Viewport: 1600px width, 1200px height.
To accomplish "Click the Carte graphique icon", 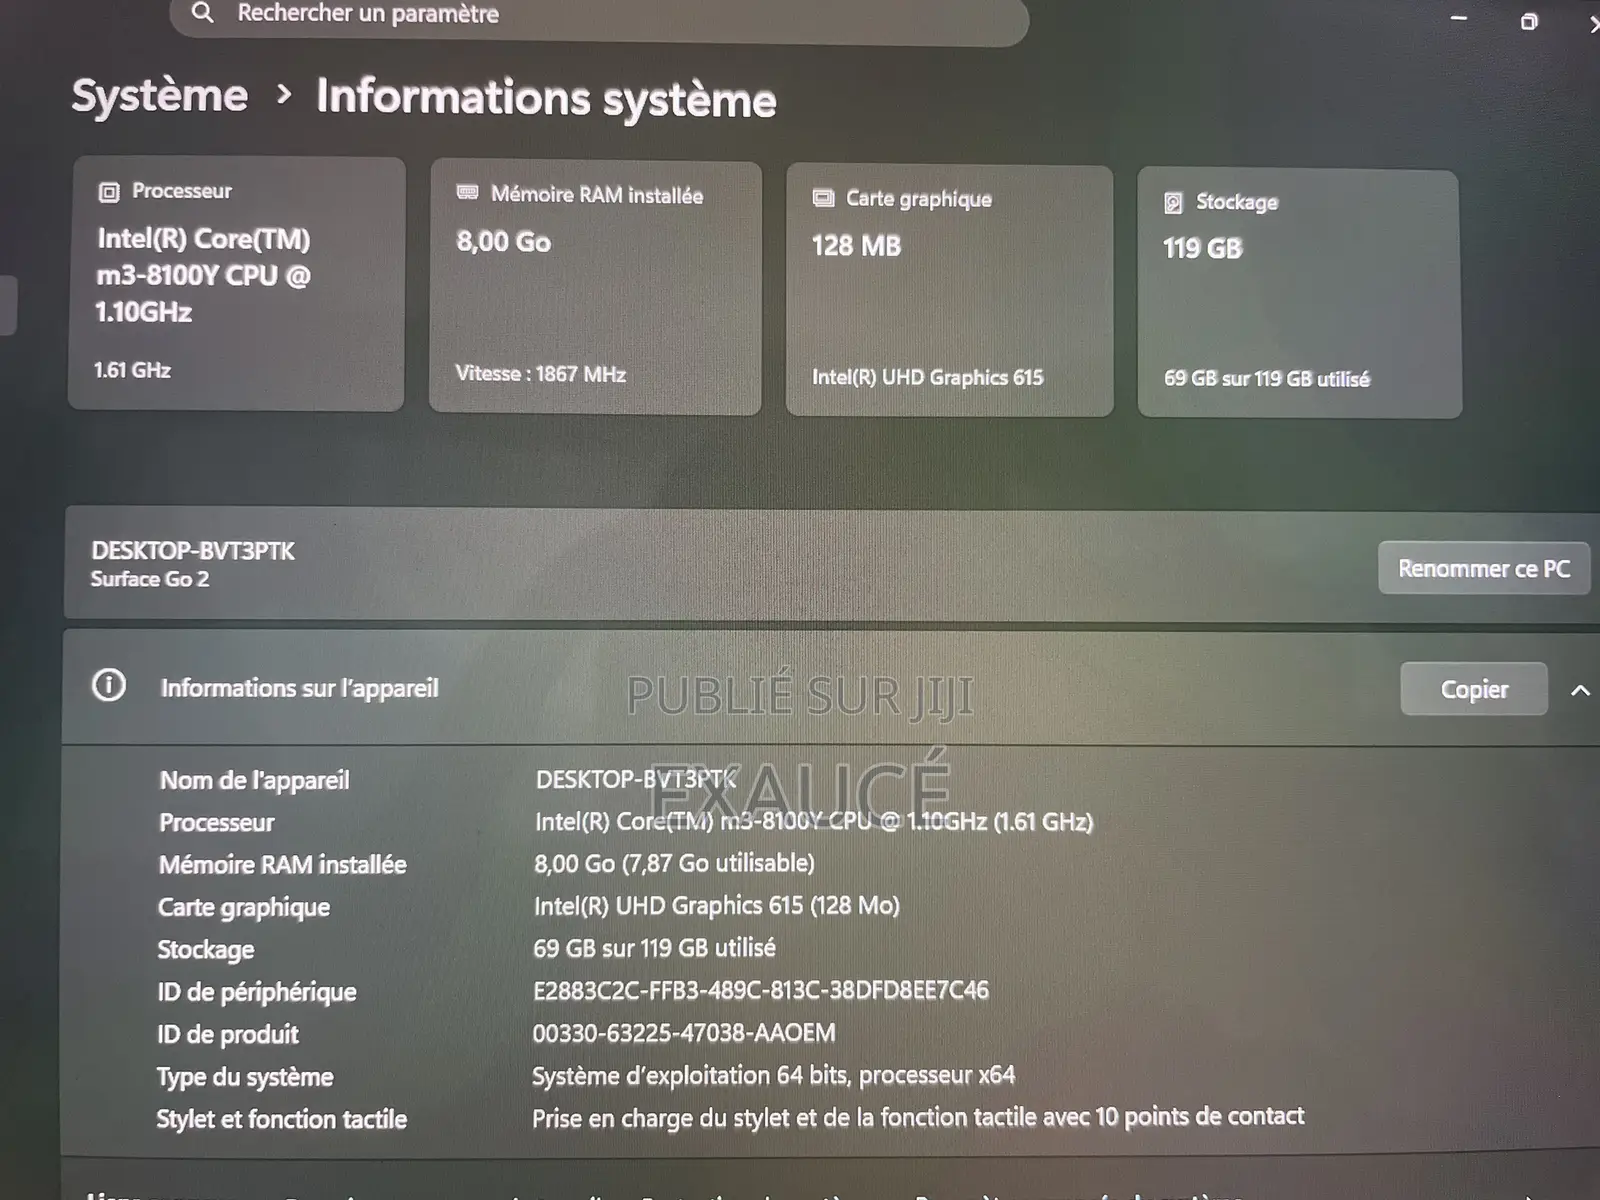I will coord(823,198).
